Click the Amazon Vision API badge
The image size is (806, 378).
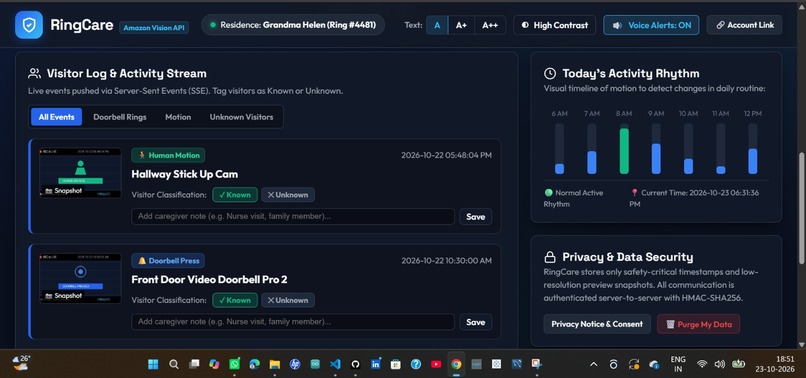tap(154, 28)
